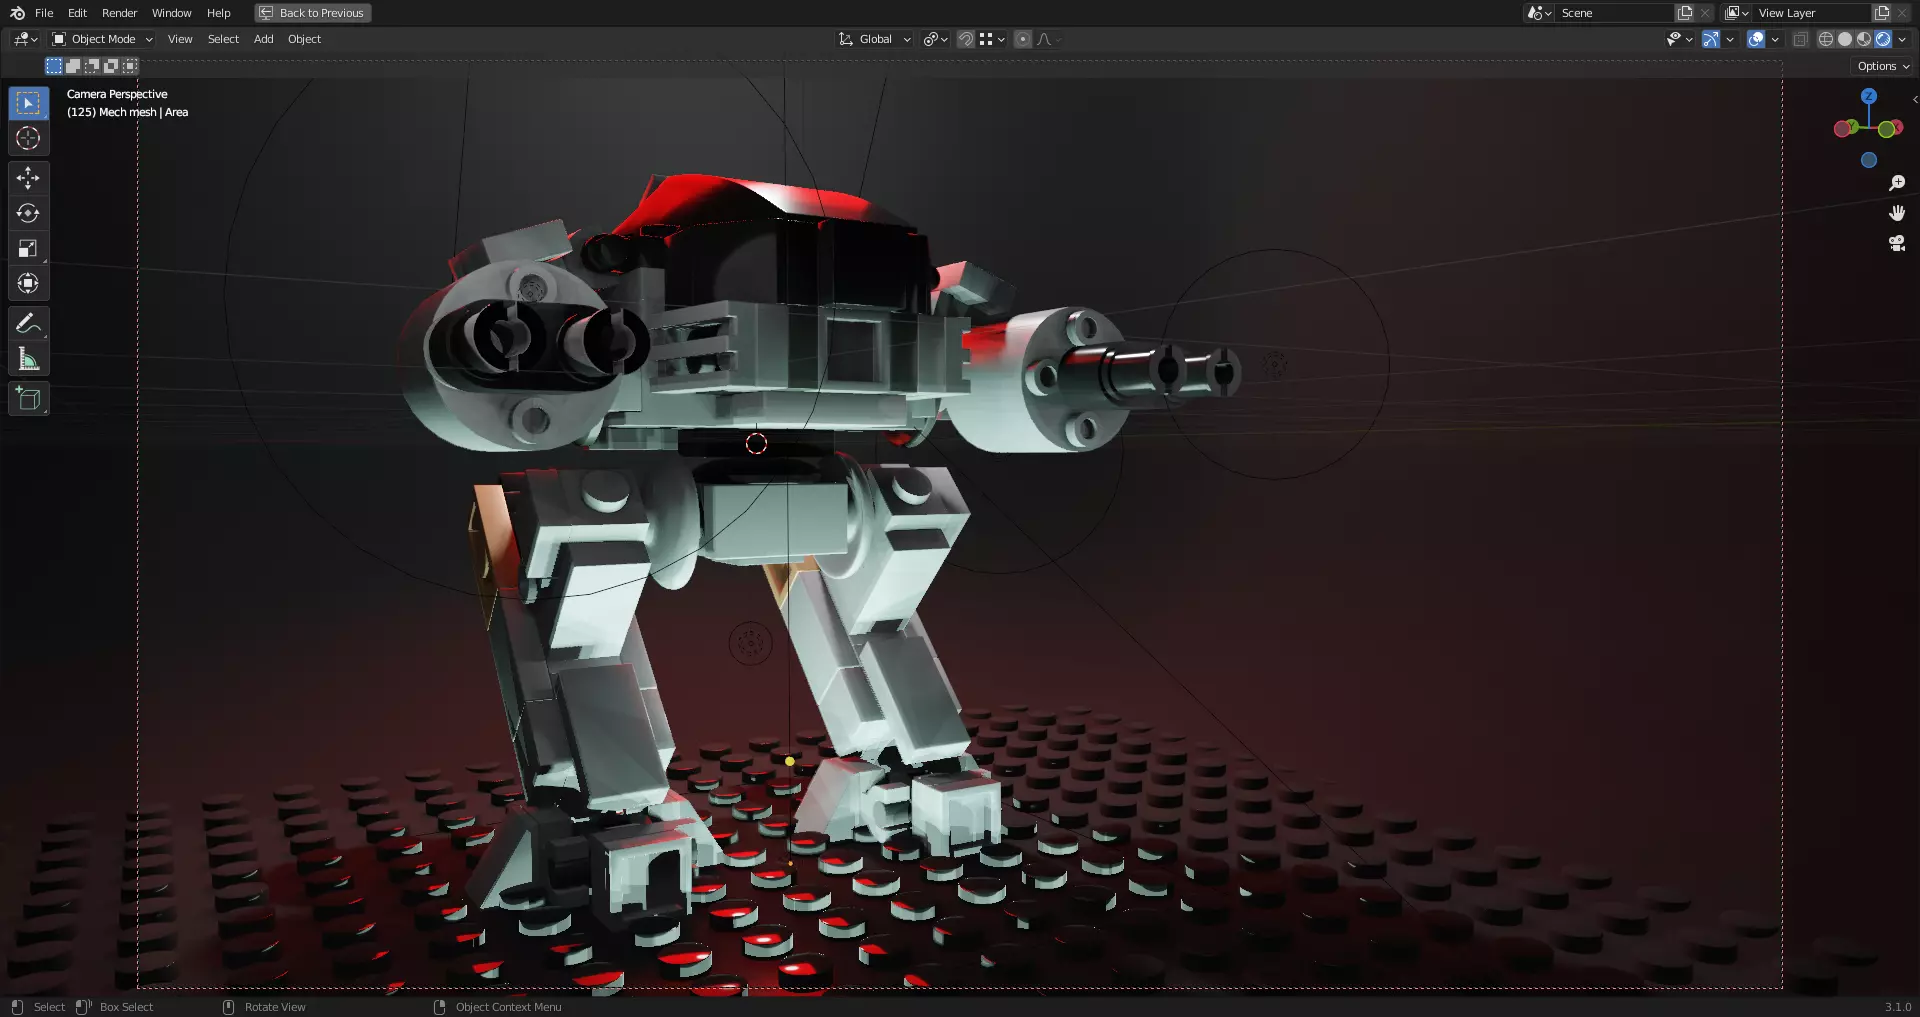The width and height of the screenshot is (1920, 1017).
Task: Toggle proportional editing
Action: pyautogui.click(x=1023, y=39)
